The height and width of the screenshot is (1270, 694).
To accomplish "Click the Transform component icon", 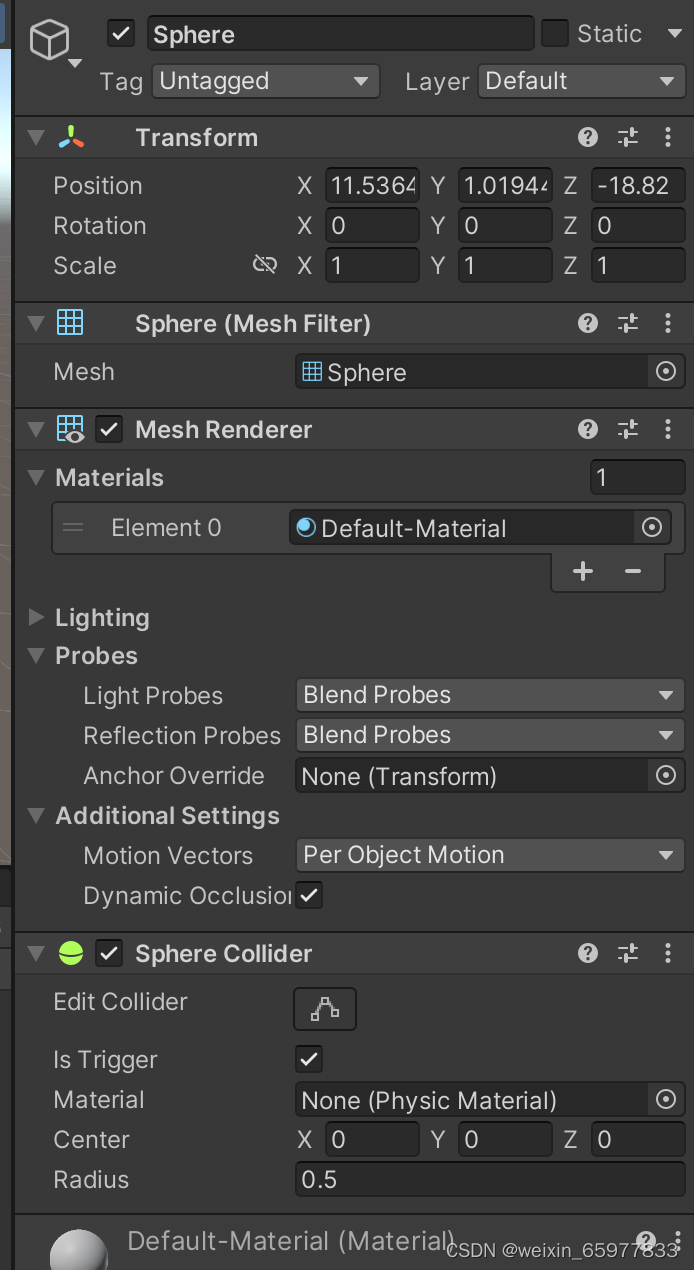I will click(x=70, y=138).
